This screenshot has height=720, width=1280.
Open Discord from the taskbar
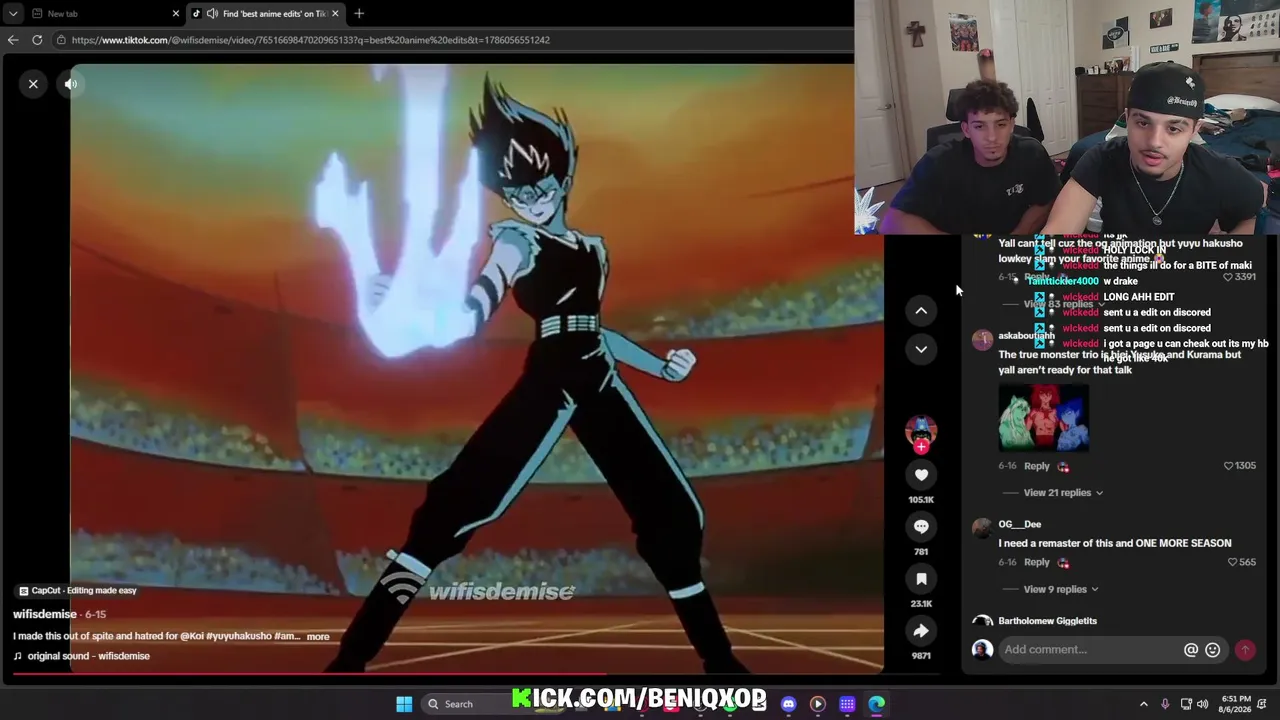788,704
